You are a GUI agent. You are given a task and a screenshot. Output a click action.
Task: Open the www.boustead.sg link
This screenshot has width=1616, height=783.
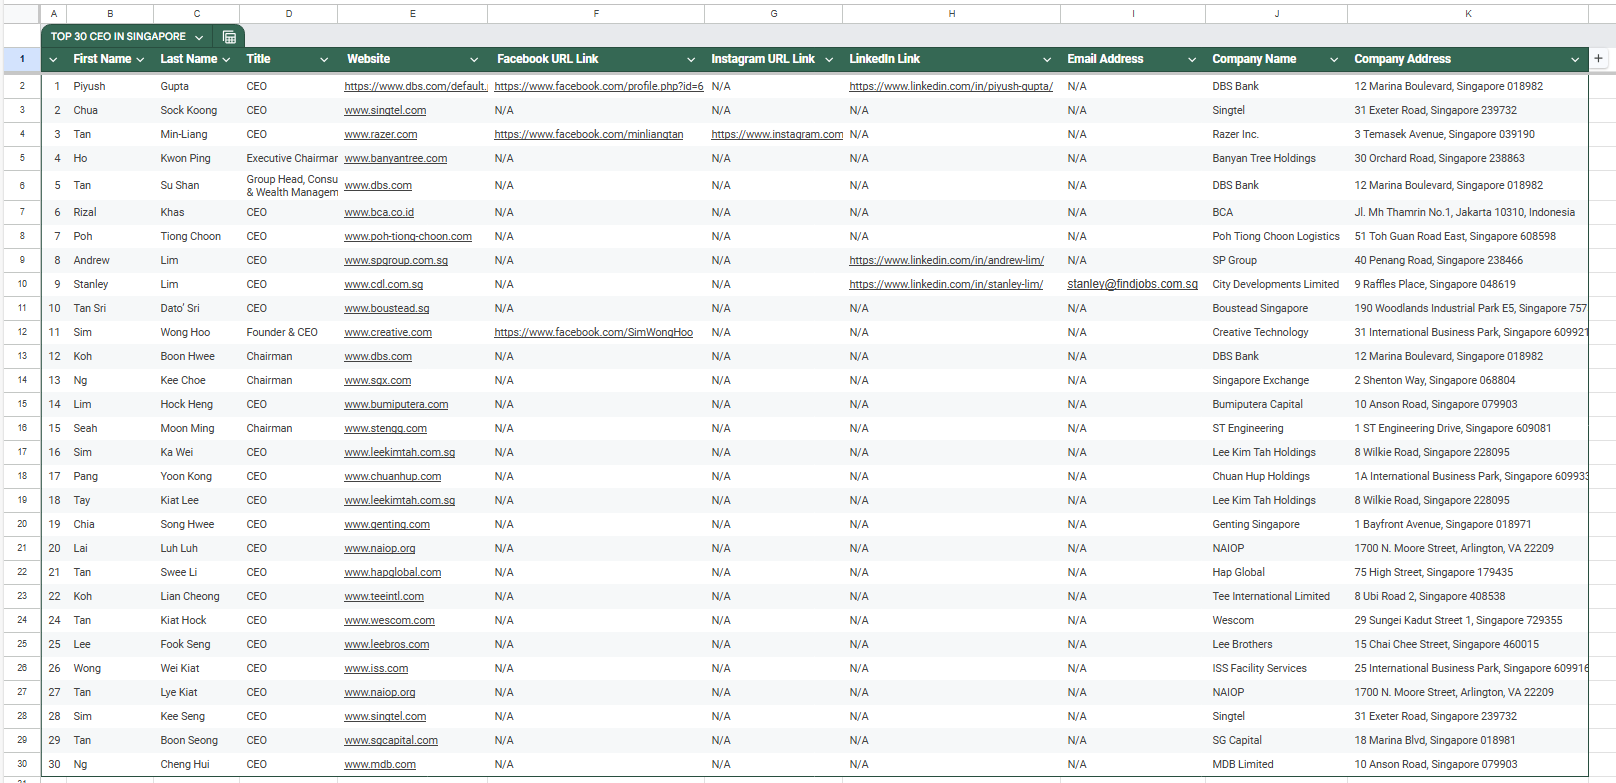pyautogui.click(x=387, y=309)
